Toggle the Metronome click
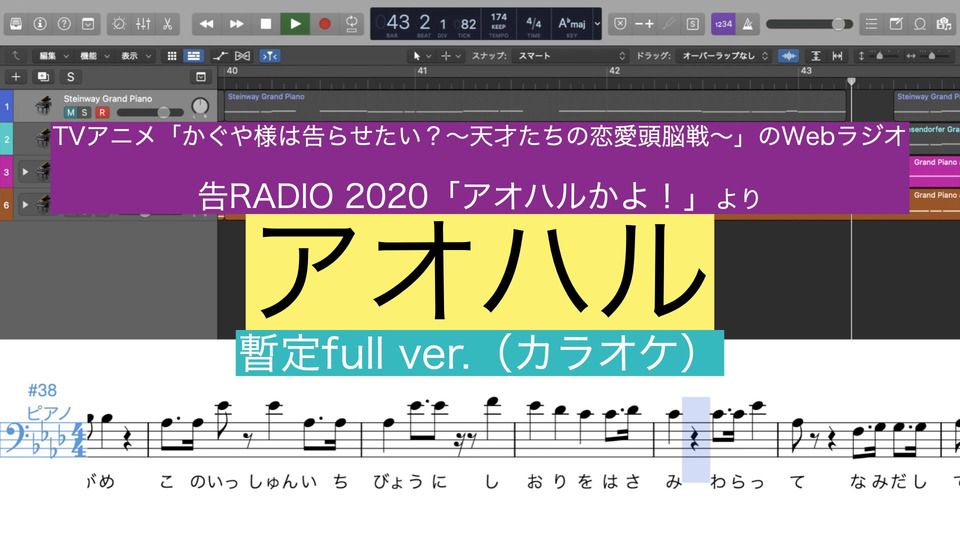Screen dimensions: 960x540 pos(748,24)
